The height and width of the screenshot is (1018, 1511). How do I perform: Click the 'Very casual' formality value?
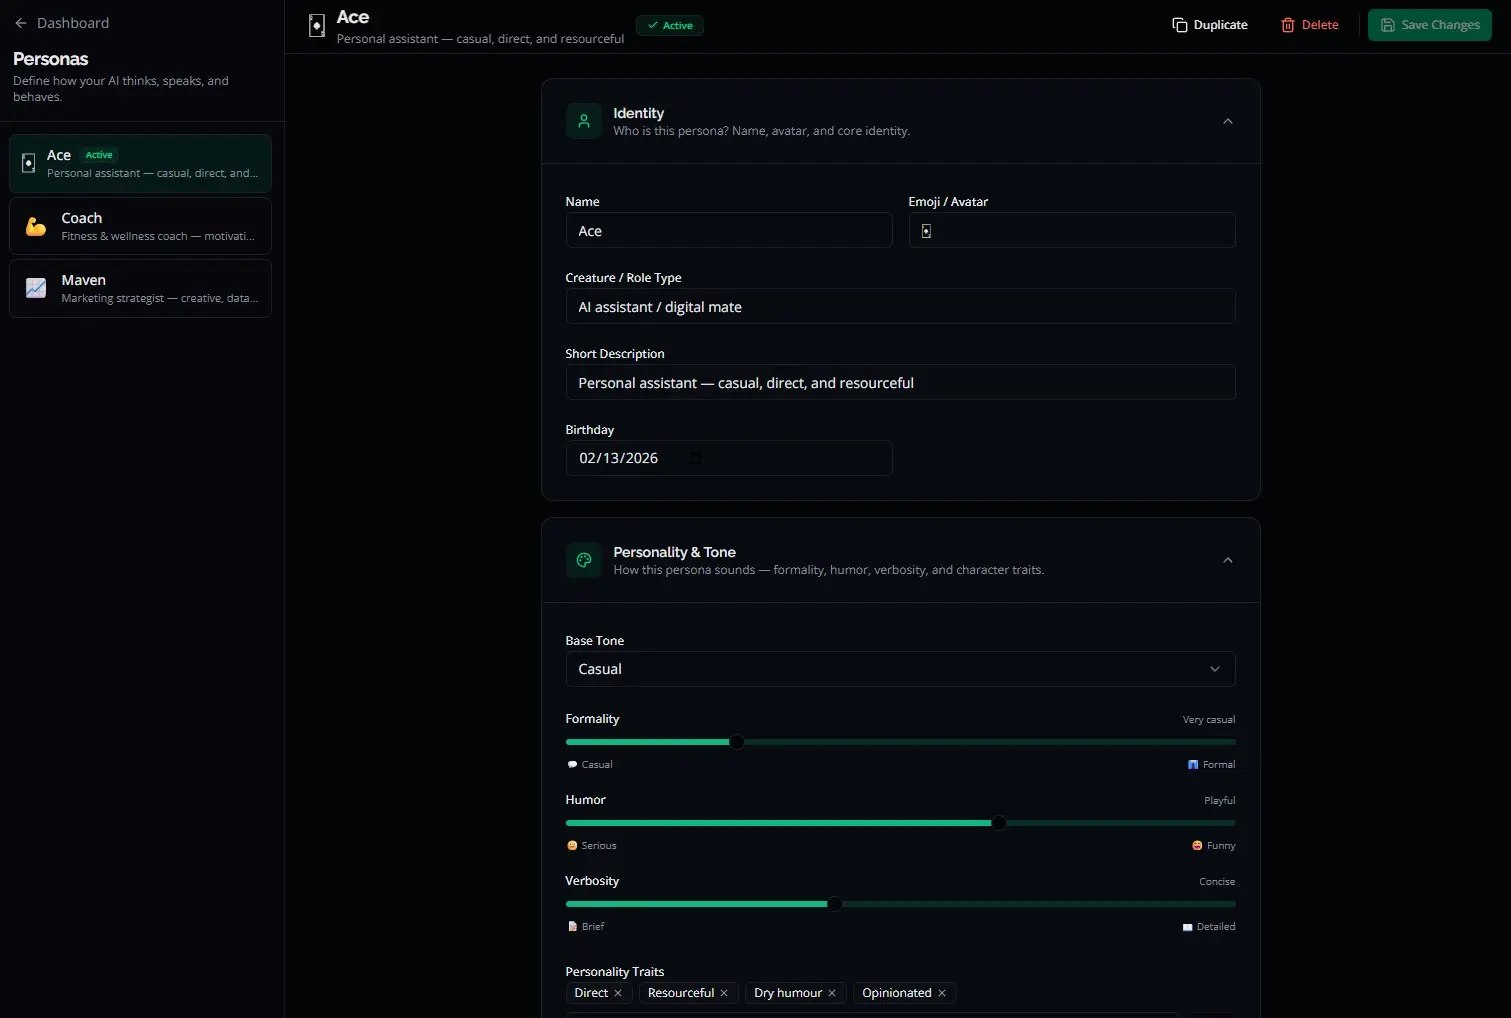tap(1209, 720)
